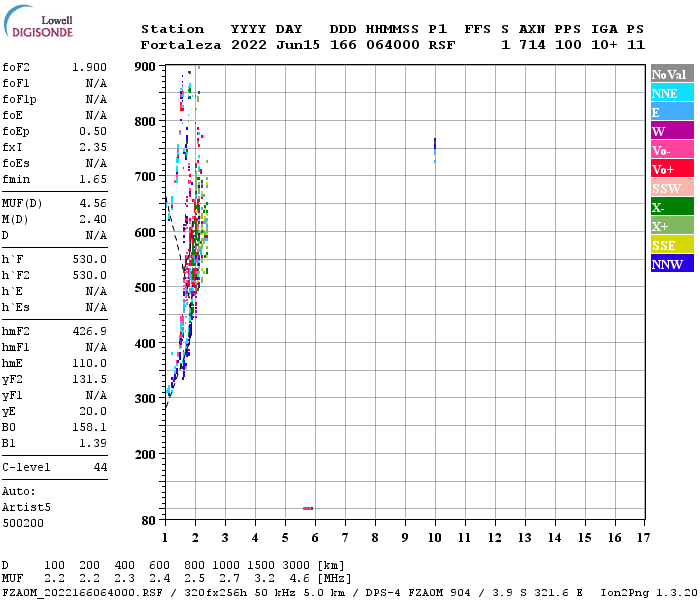The height and width of the screenshot is (600, 700).
Task: Click the 900 km axis label
Action: click(145, 67)
